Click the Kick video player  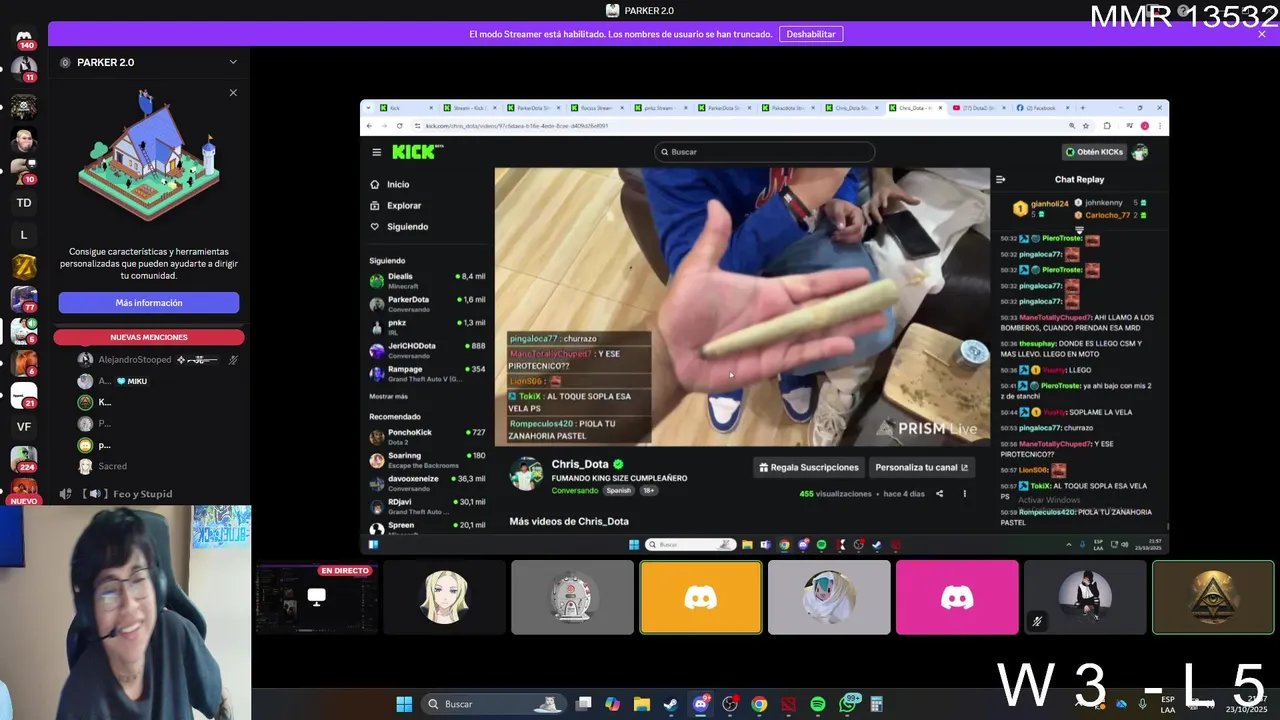click(x=742, y=306)
